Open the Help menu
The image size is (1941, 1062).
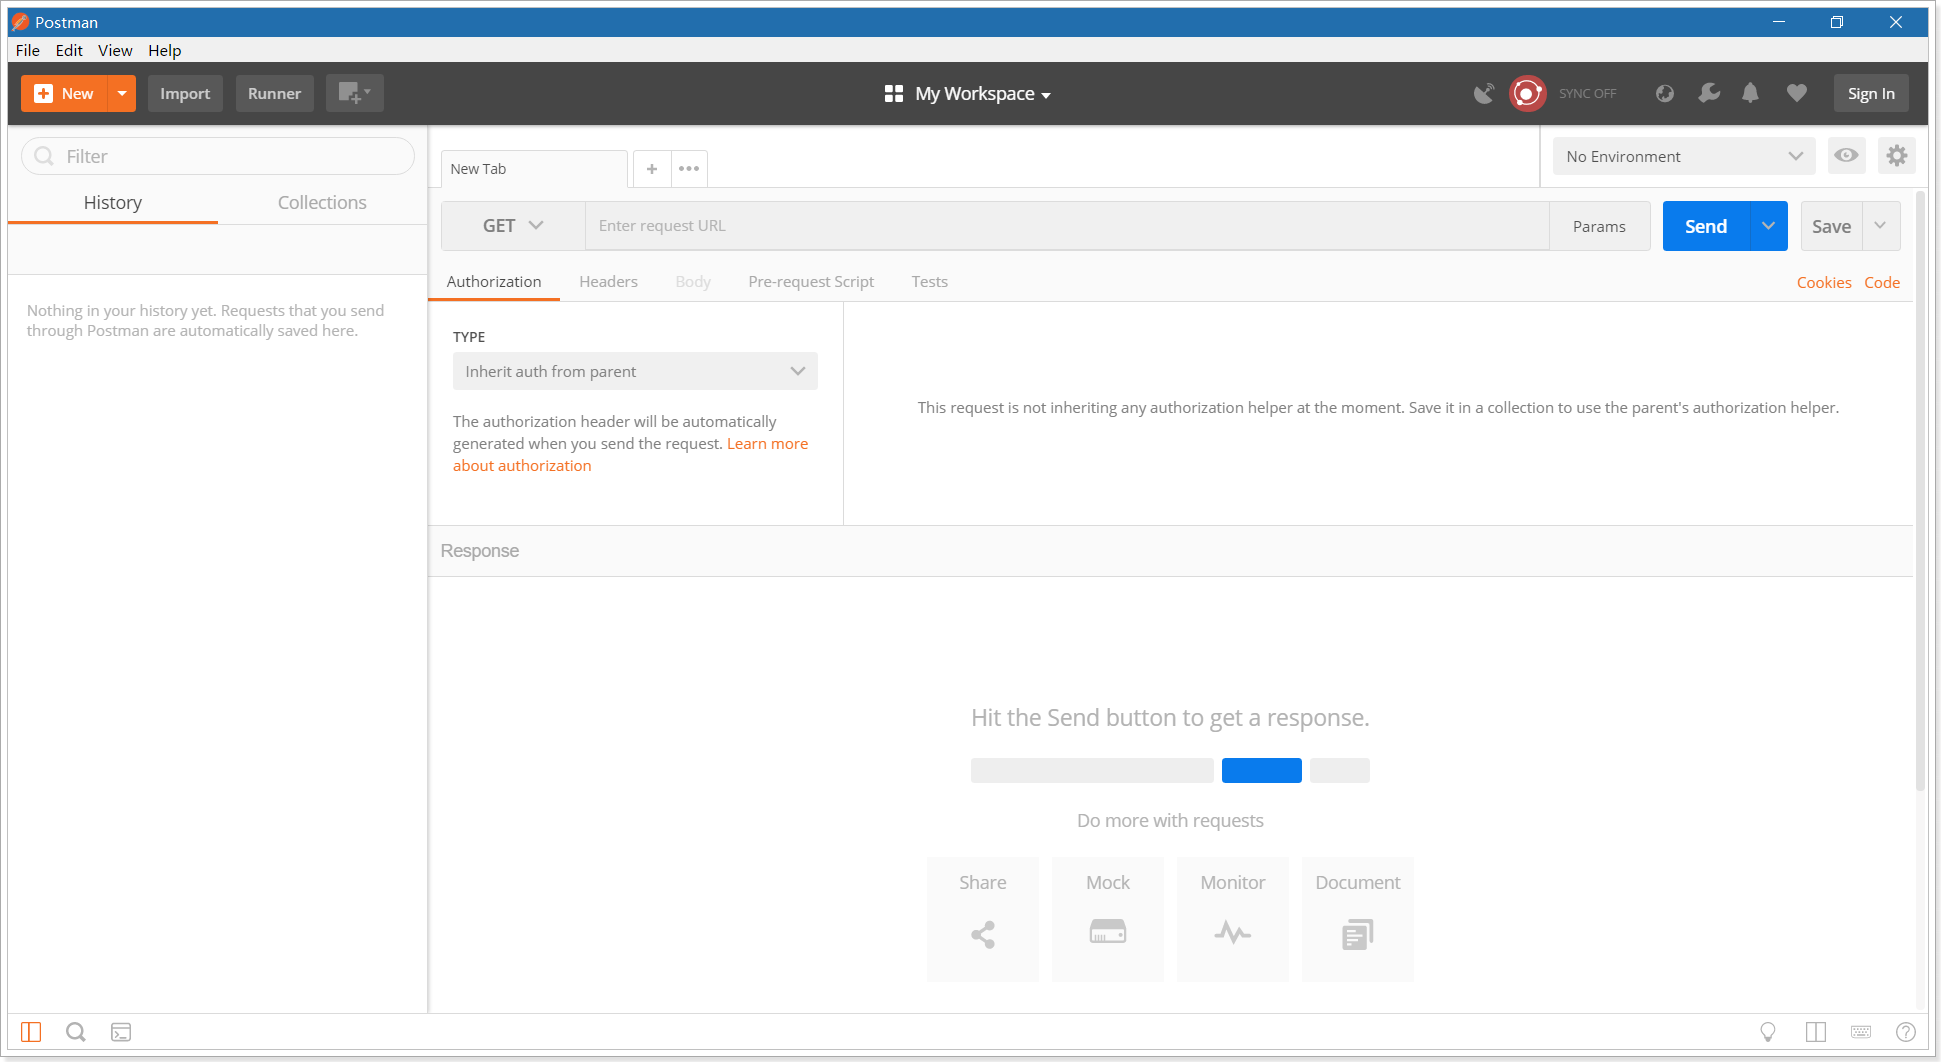pos(165,50)
